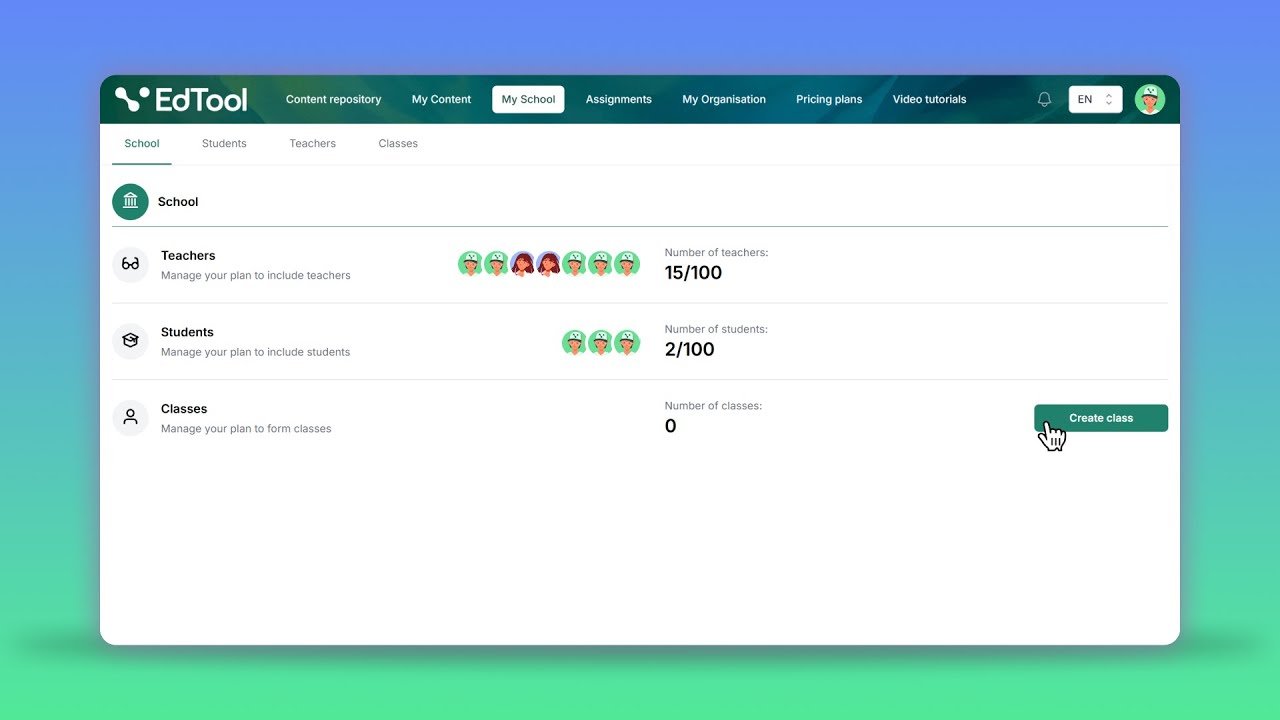Click 'Manage your plan to form classes'
Screen dimensions: 1280x720
point(246,429)
